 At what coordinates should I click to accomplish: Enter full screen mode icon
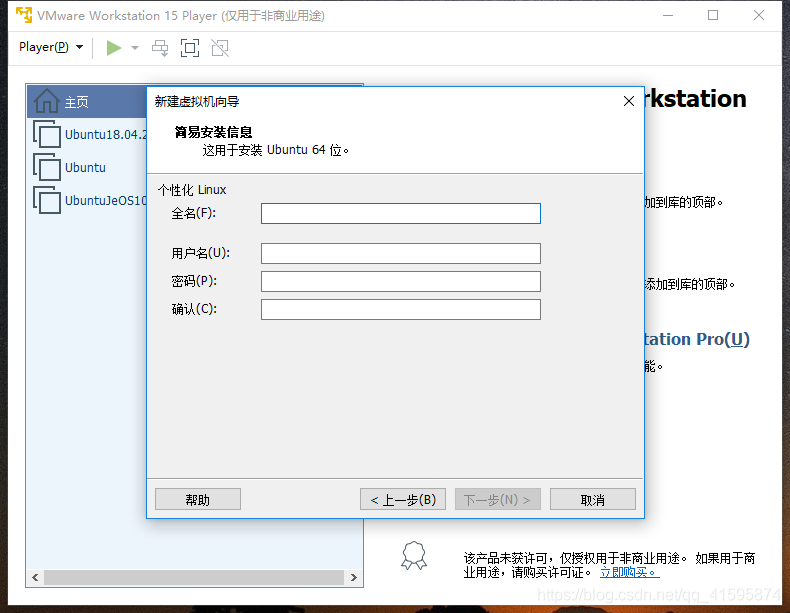(x=190, y=48)
